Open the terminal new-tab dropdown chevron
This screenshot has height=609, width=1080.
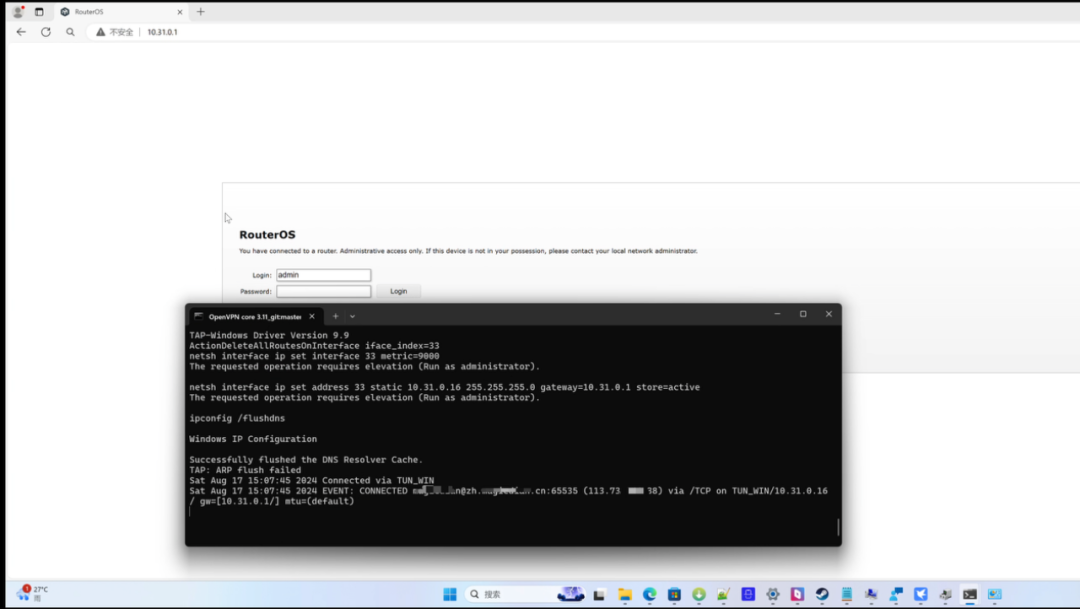pyautogui.click(x=350, y=315)
